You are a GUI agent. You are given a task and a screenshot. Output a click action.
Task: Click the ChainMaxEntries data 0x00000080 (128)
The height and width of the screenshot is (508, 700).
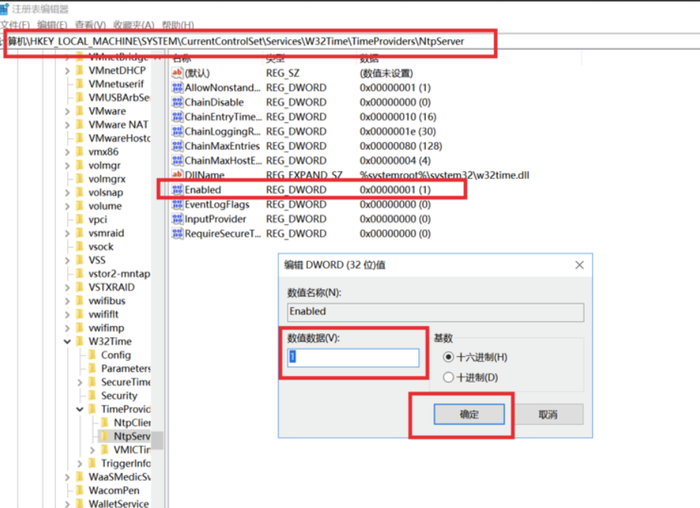[401, 146]
